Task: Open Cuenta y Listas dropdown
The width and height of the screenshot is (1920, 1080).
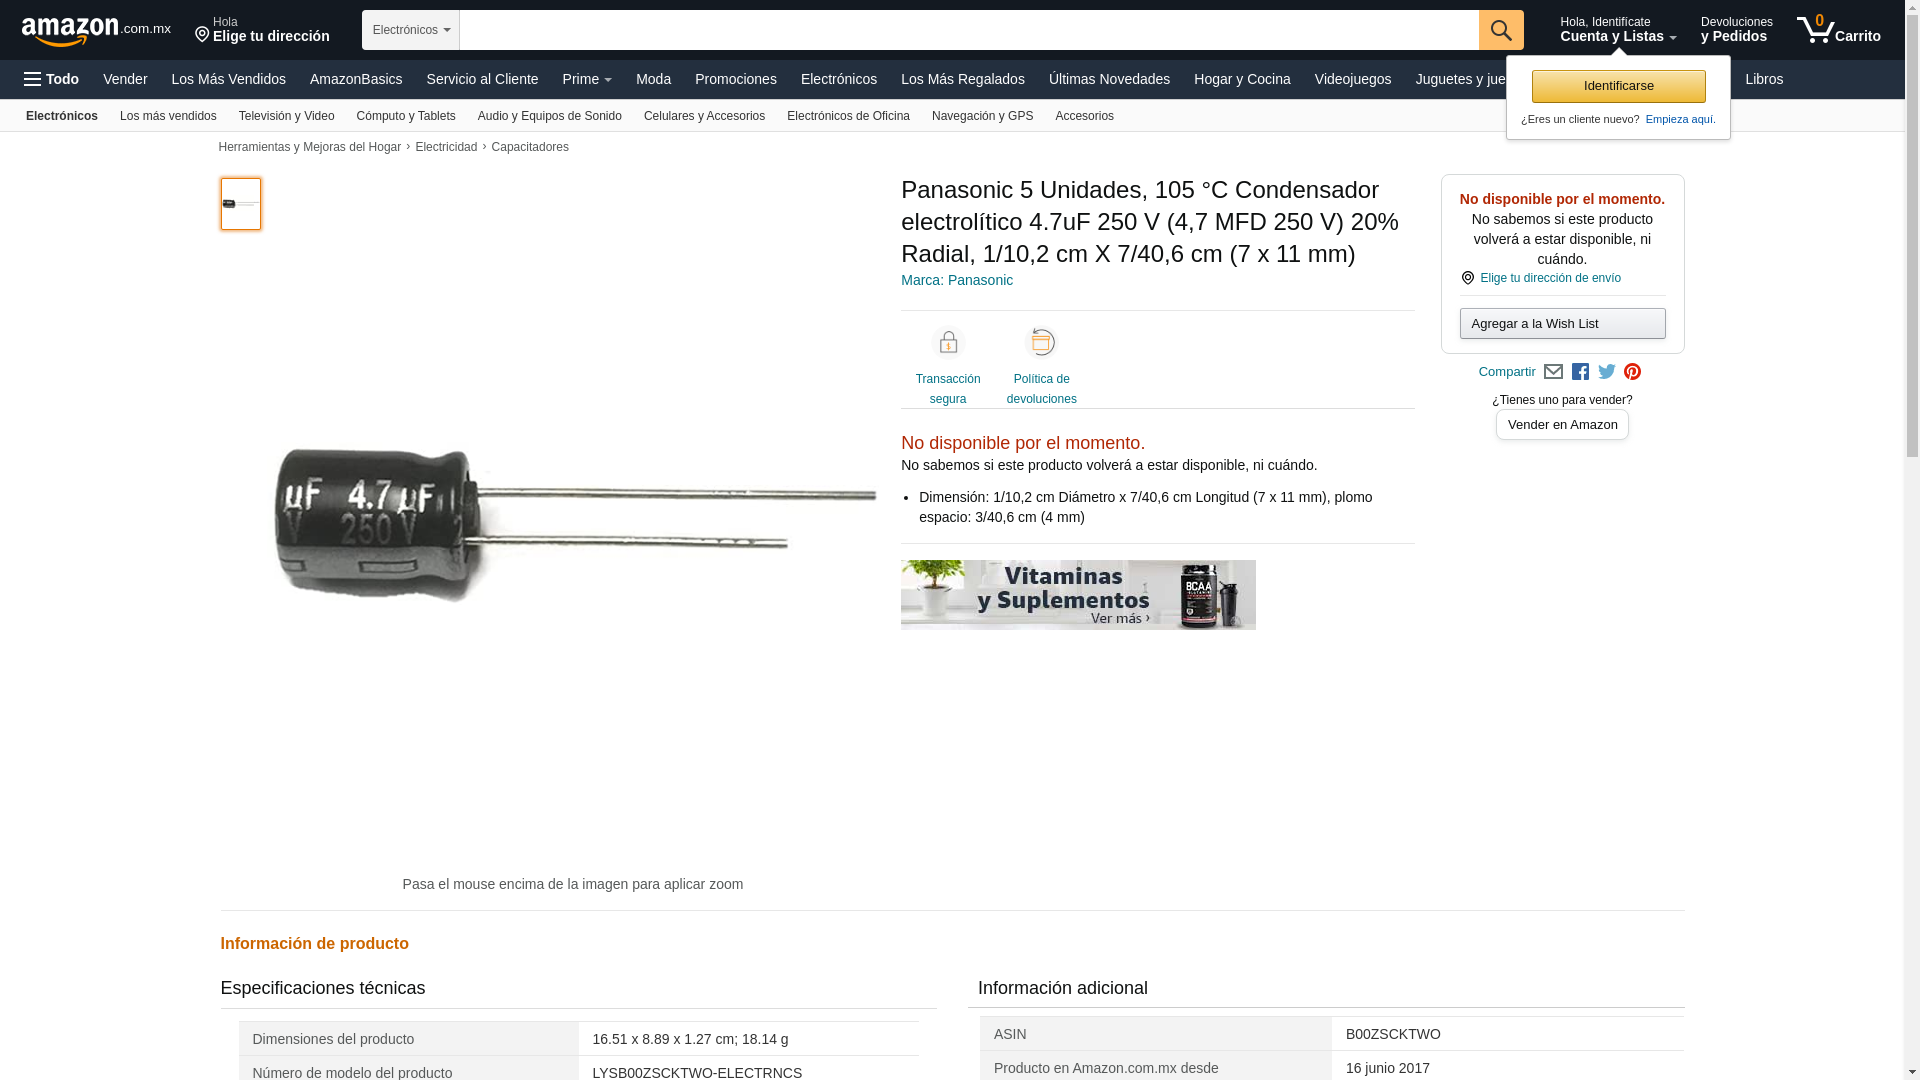Action: pyautogui.click(x=1618, y=30)
